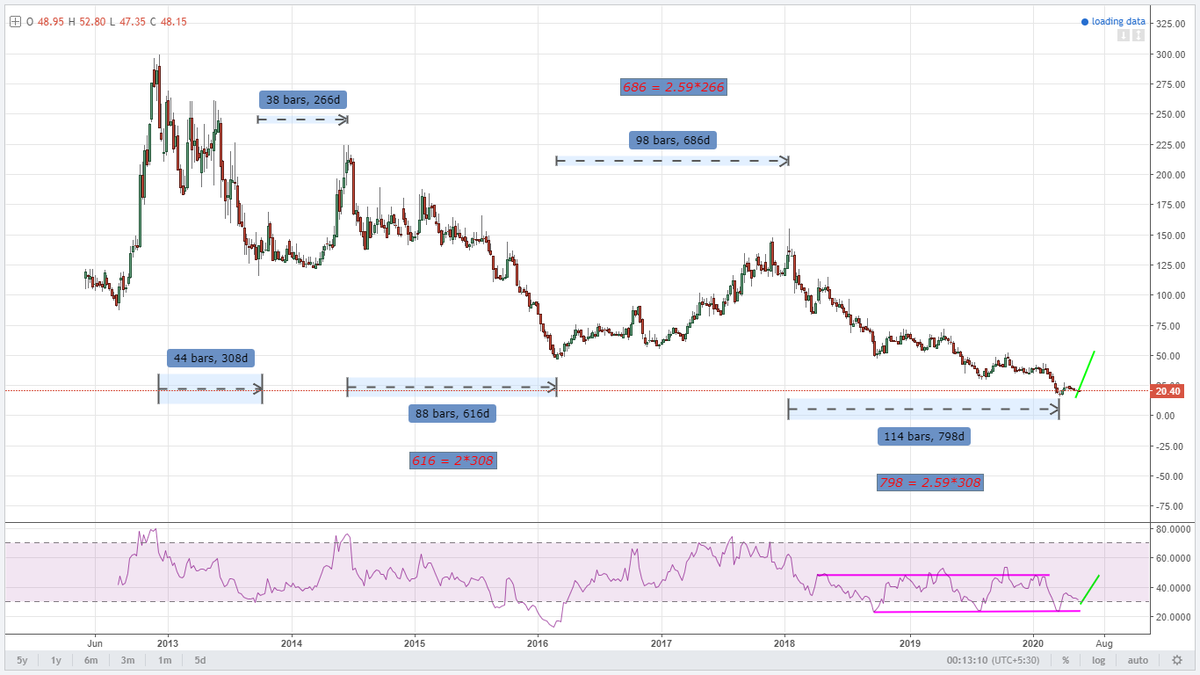Image resolution: width=1200 pixels, height=675 pixels.
Task: Set chart range to 5d
Action: [x=200, y=660]
